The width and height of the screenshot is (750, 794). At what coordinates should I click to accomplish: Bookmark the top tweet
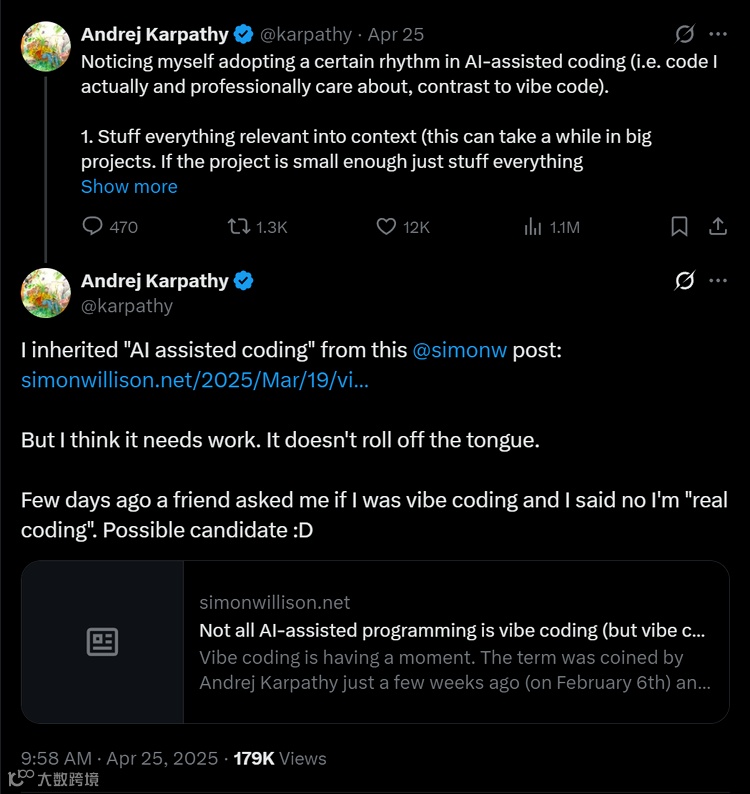click(x=679, y=227)
